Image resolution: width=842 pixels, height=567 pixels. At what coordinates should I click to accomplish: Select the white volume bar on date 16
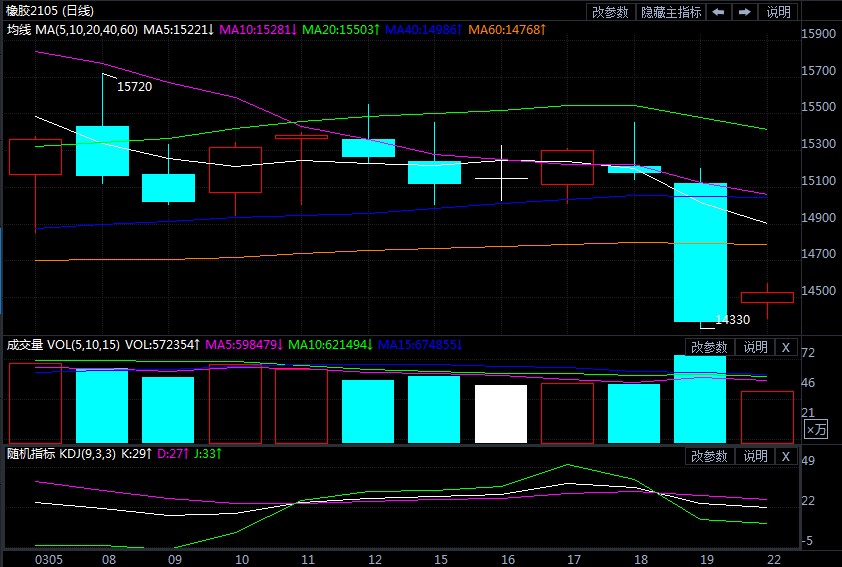[500, 413]
